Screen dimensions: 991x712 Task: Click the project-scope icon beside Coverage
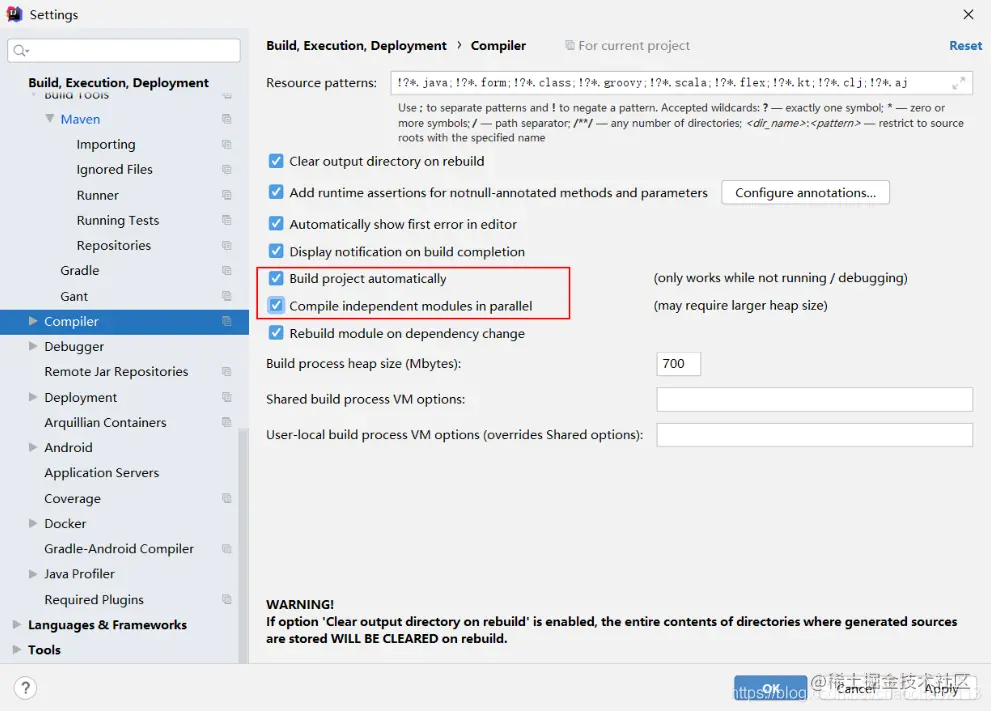pos(227,498)
